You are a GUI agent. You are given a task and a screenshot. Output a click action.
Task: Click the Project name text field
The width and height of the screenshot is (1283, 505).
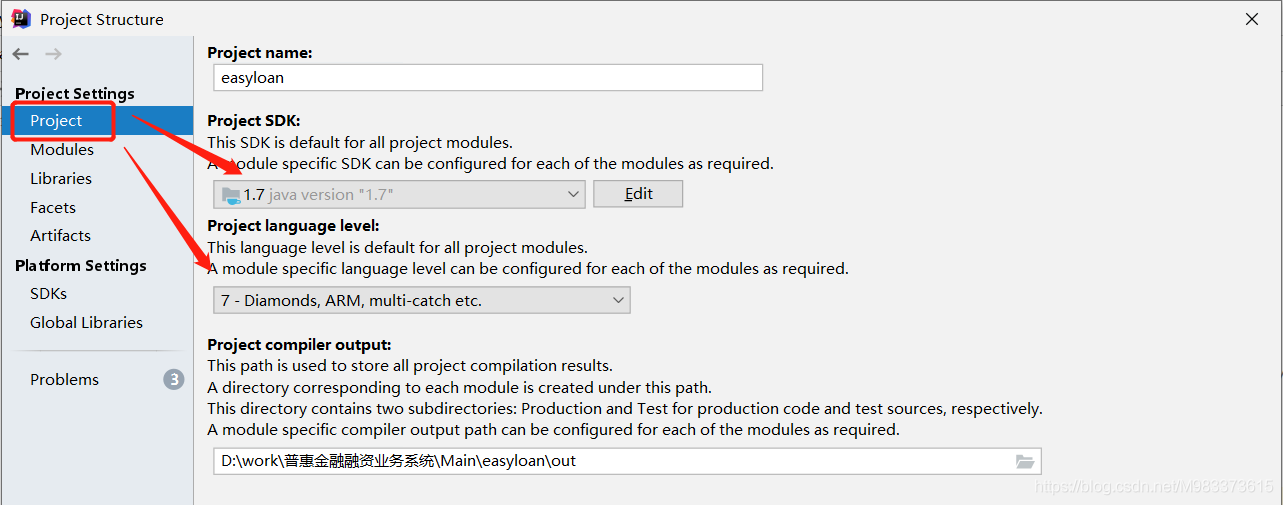pos(488,78)
